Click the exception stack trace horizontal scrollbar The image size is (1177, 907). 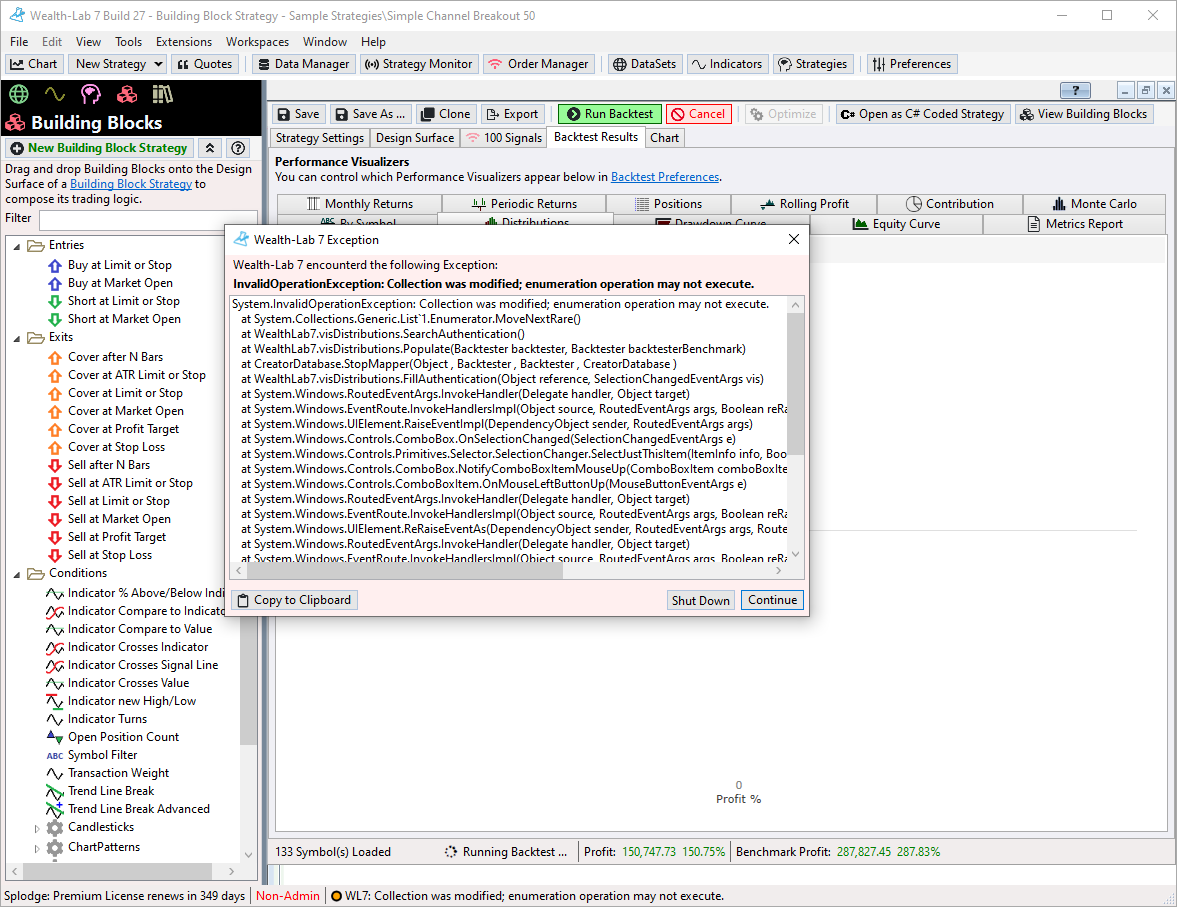[x=405, y=571]
